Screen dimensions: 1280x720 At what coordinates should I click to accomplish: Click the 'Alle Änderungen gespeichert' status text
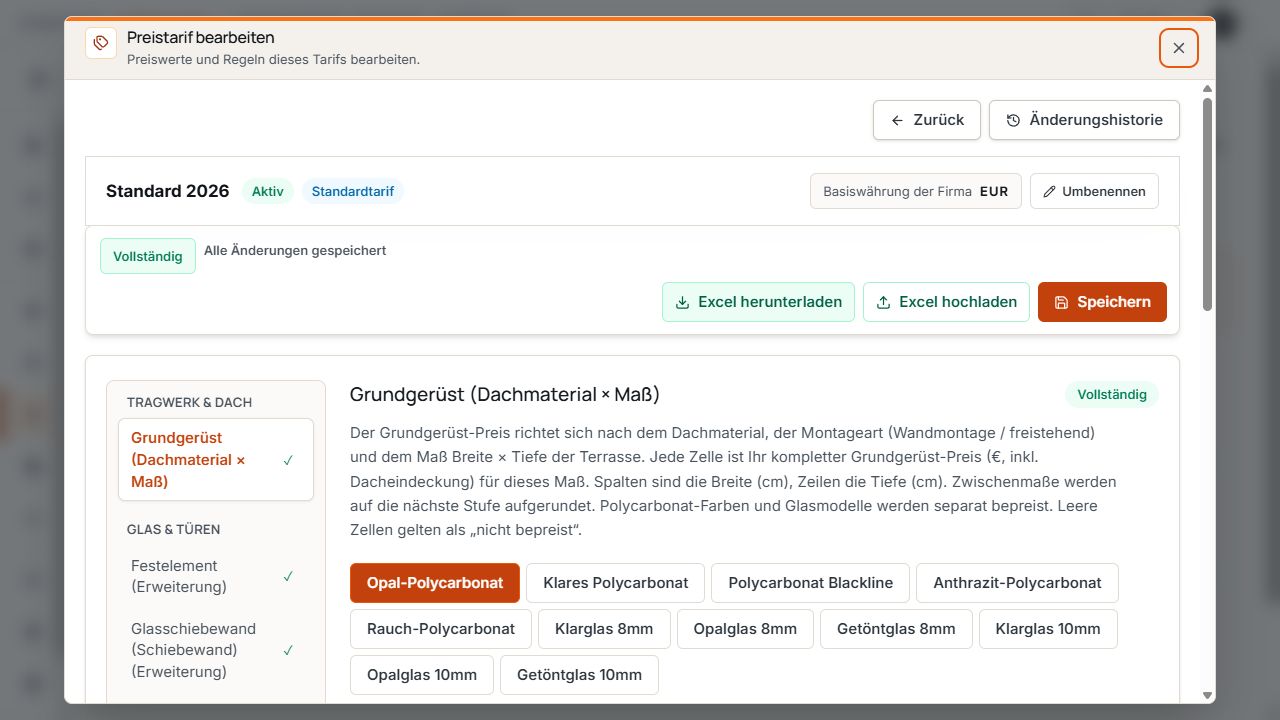tap(295, 251)
